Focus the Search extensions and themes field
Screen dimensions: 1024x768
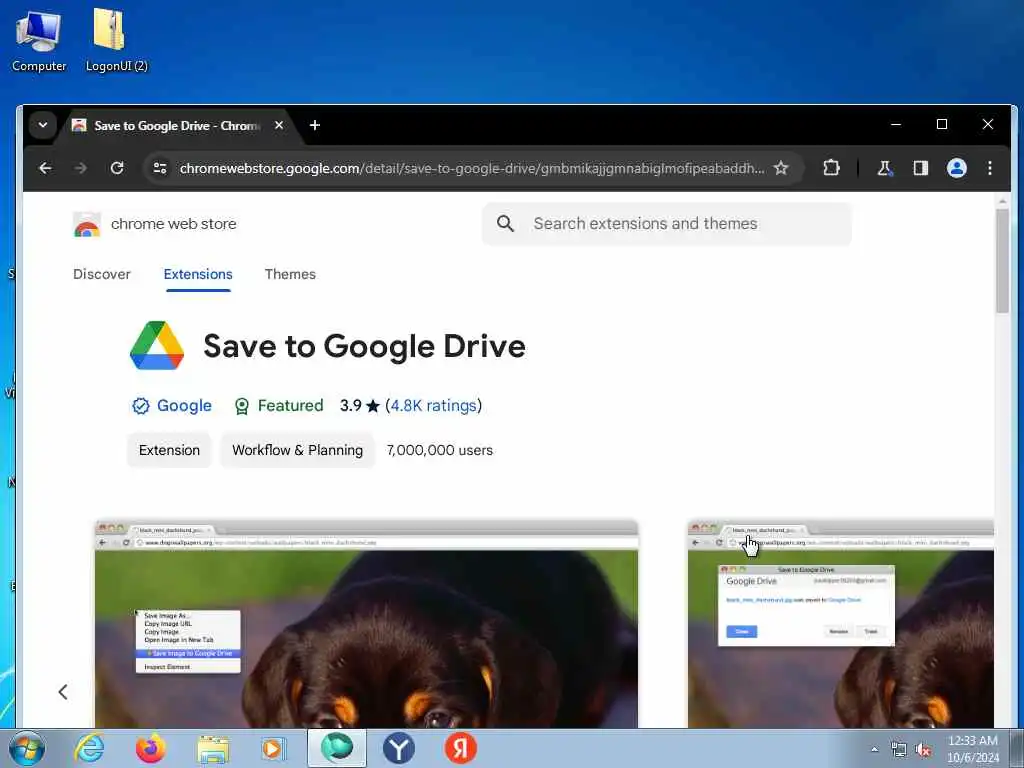click(x=667, y=224)
